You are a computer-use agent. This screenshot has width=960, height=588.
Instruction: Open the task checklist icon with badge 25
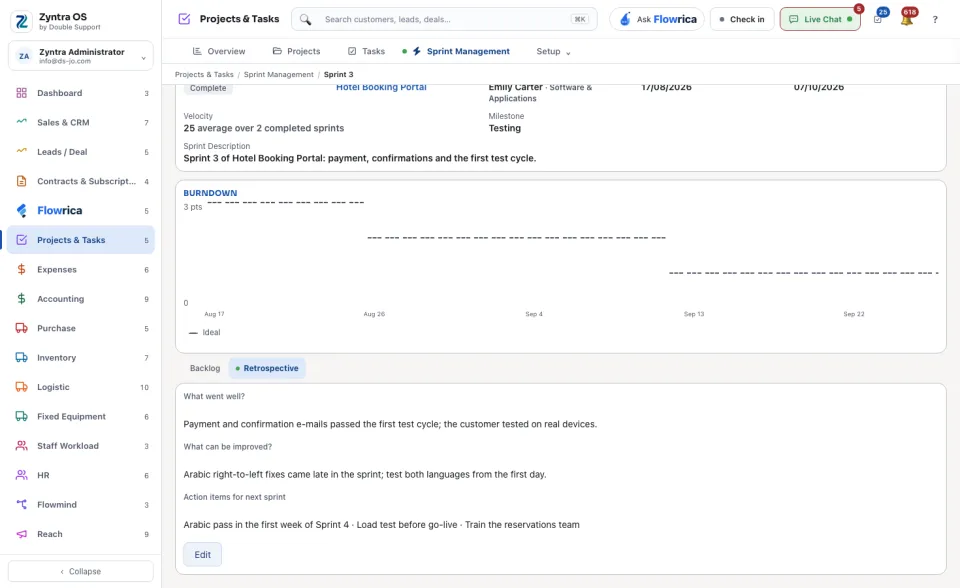click(878, 19)
